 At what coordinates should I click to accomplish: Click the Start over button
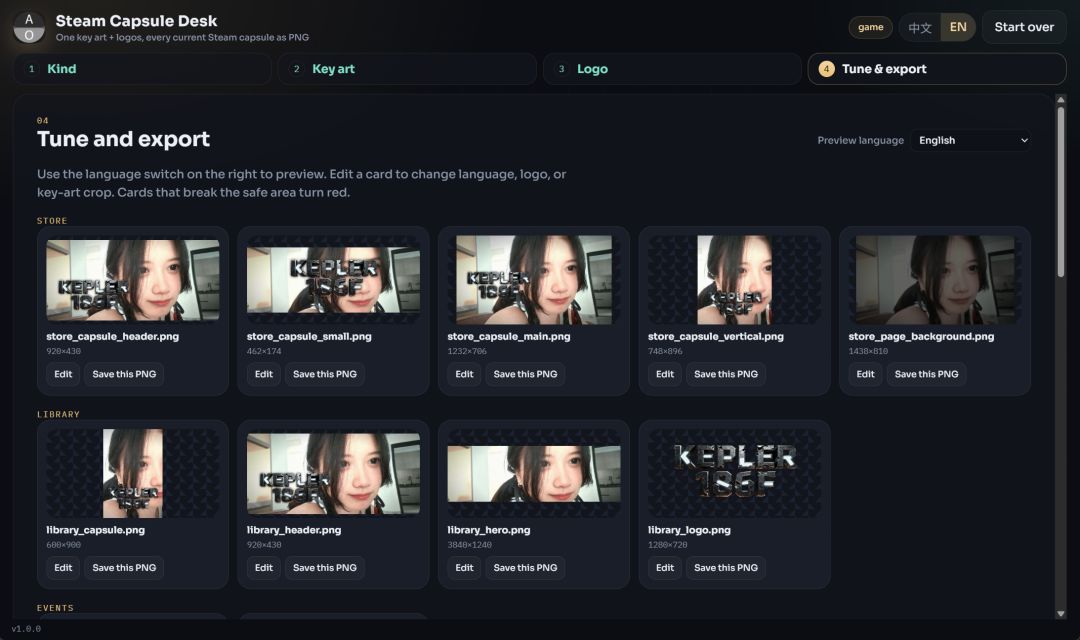tap(1024, 28)
